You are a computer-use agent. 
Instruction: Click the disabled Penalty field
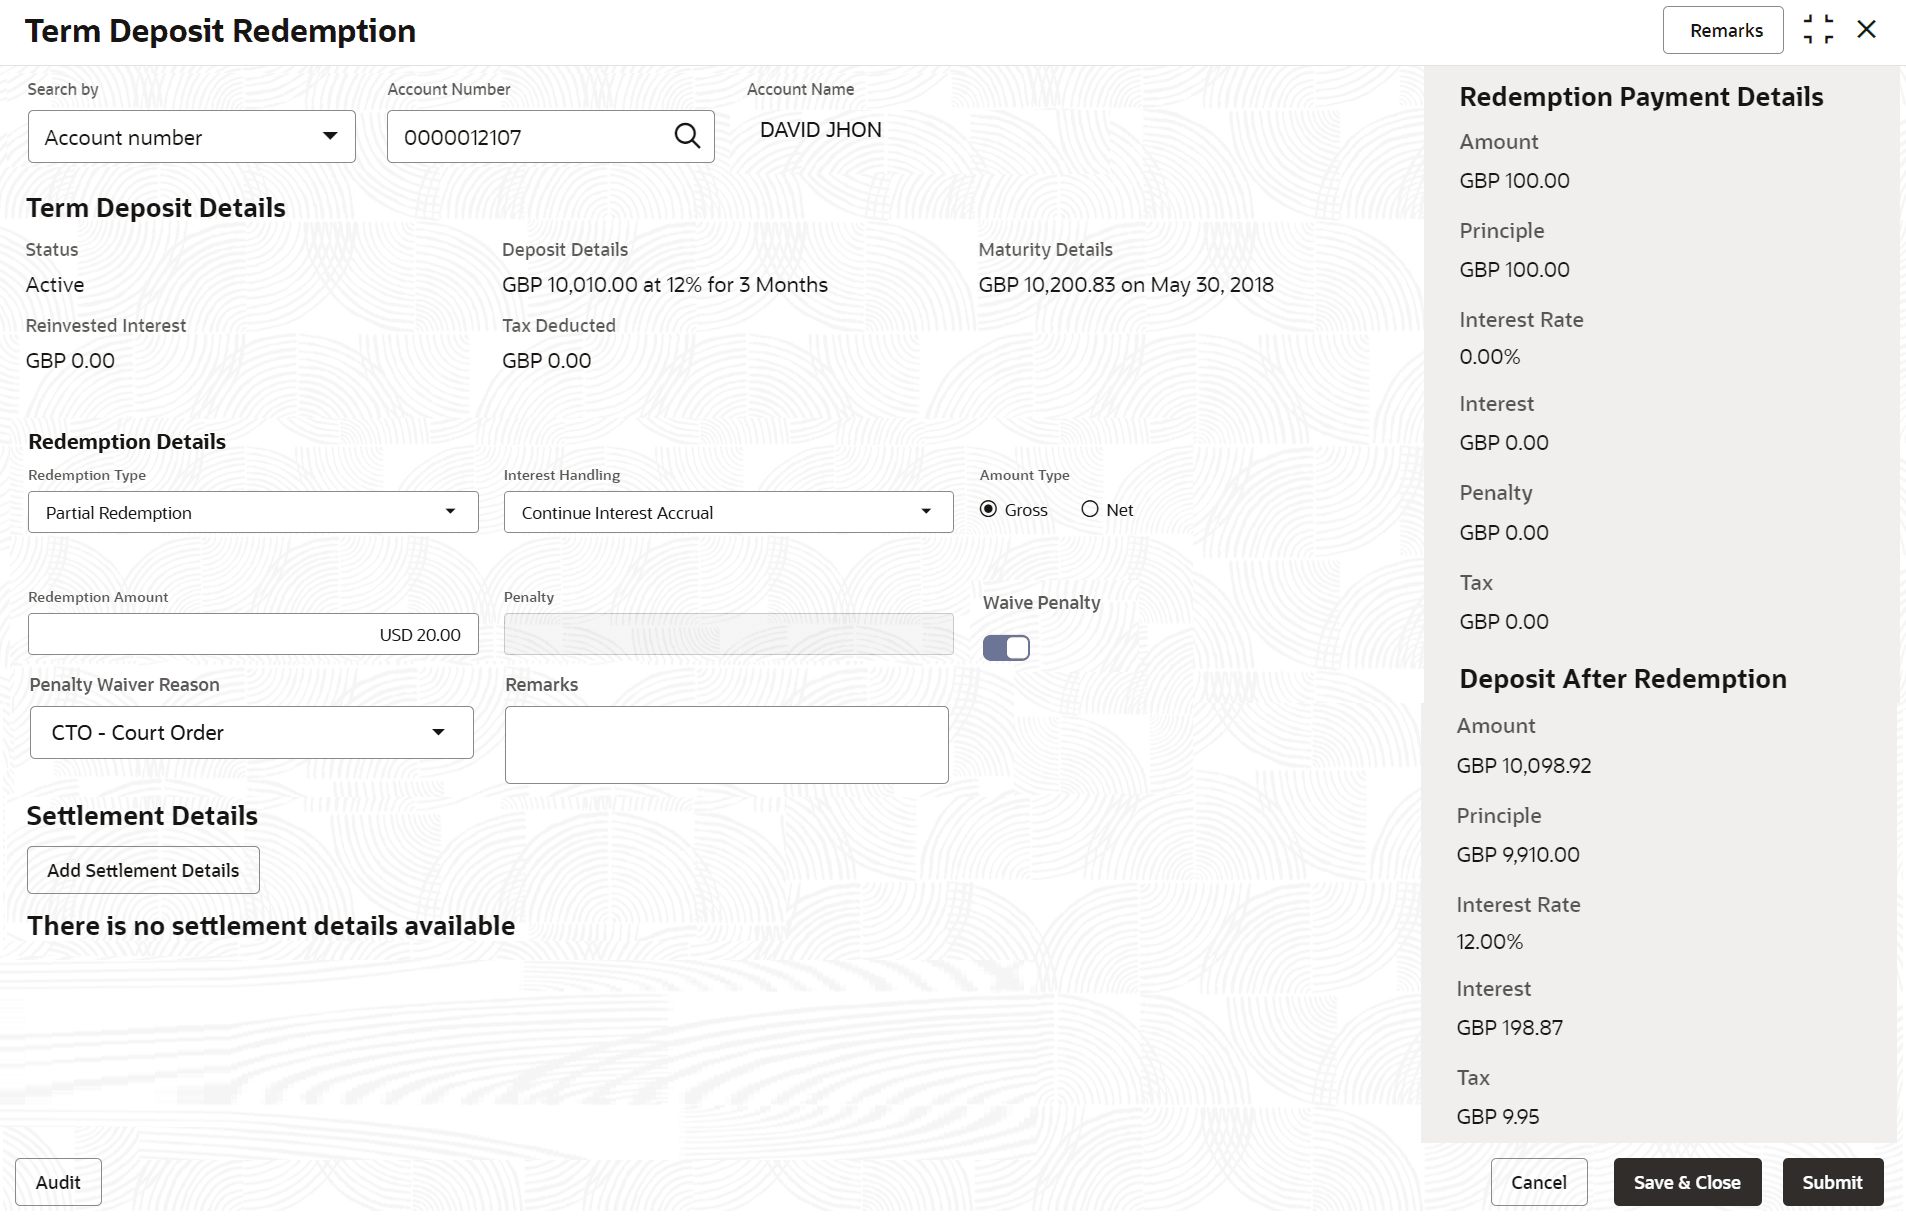tap(728, 634)
